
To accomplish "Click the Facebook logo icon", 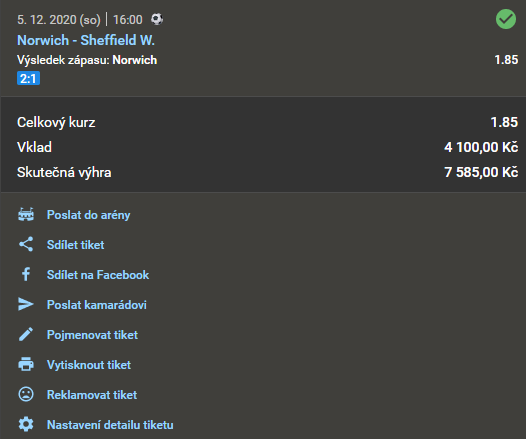I will click(x=26, y=274).
